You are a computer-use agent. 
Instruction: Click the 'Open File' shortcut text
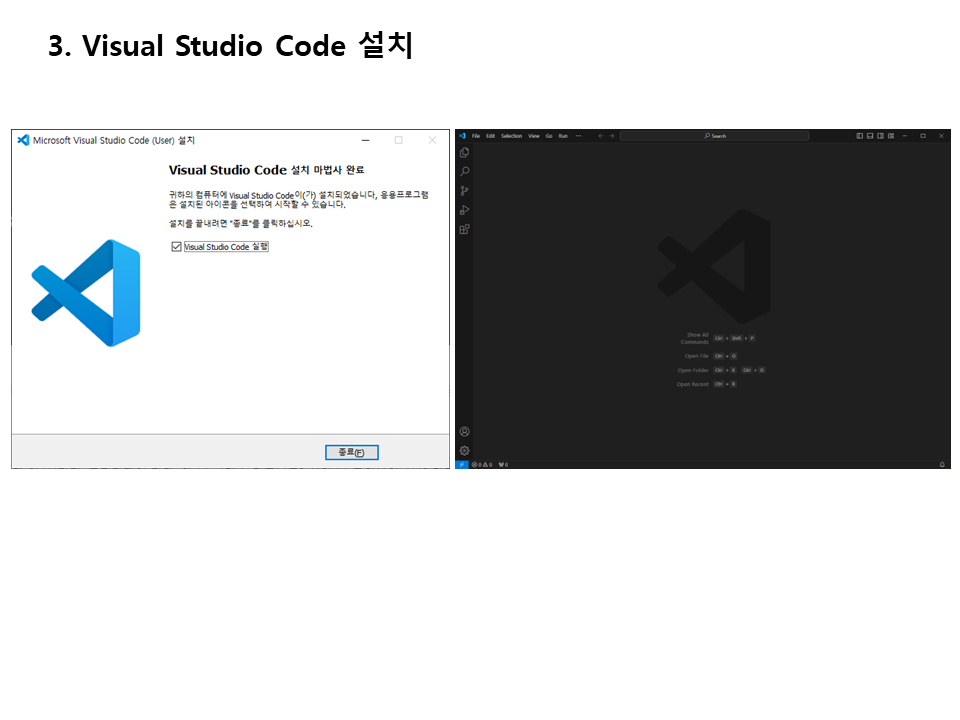pos(697,356)
